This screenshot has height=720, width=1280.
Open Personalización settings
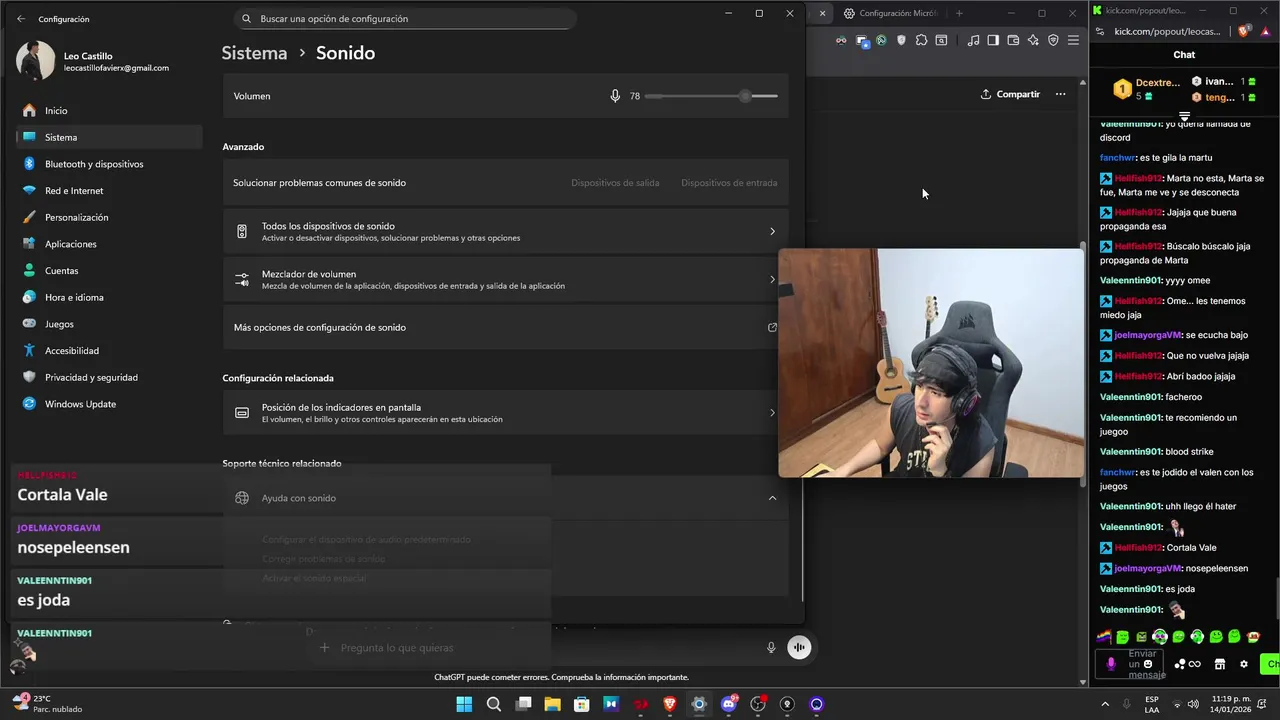click(x=110, y=217)
